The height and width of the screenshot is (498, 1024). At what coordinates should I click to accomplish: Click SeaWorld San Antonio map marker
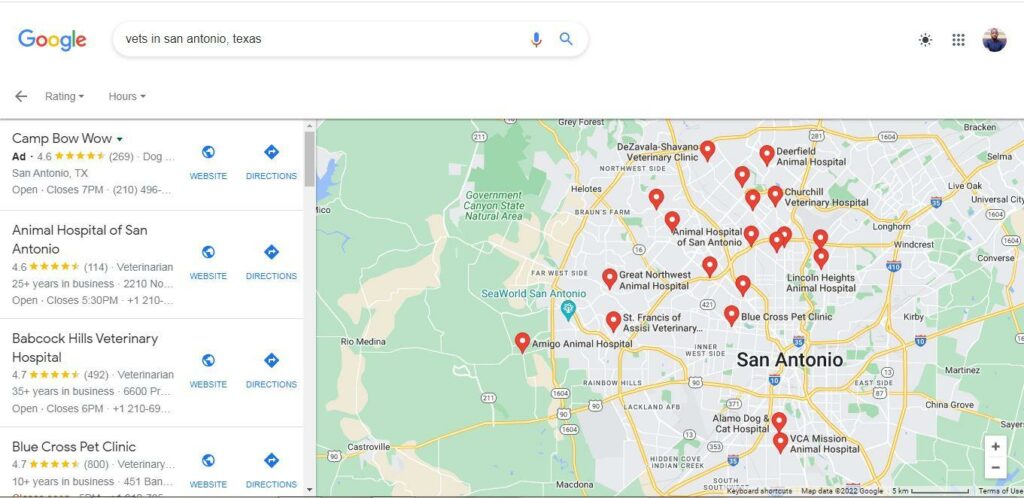tap(568, 310)
